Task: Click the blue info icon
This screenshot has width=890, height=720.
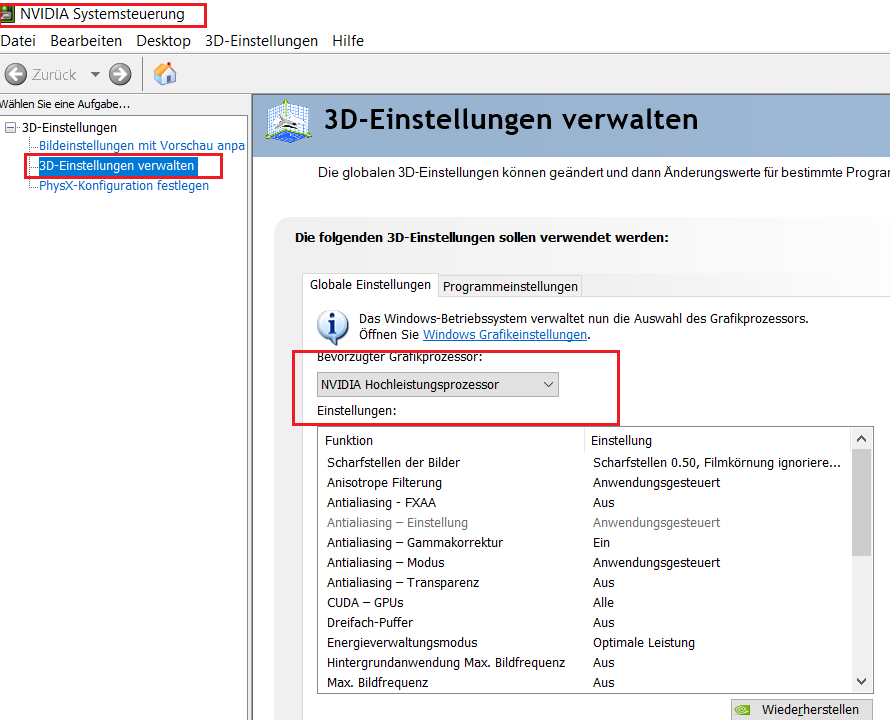Action: tap(333, 327)
